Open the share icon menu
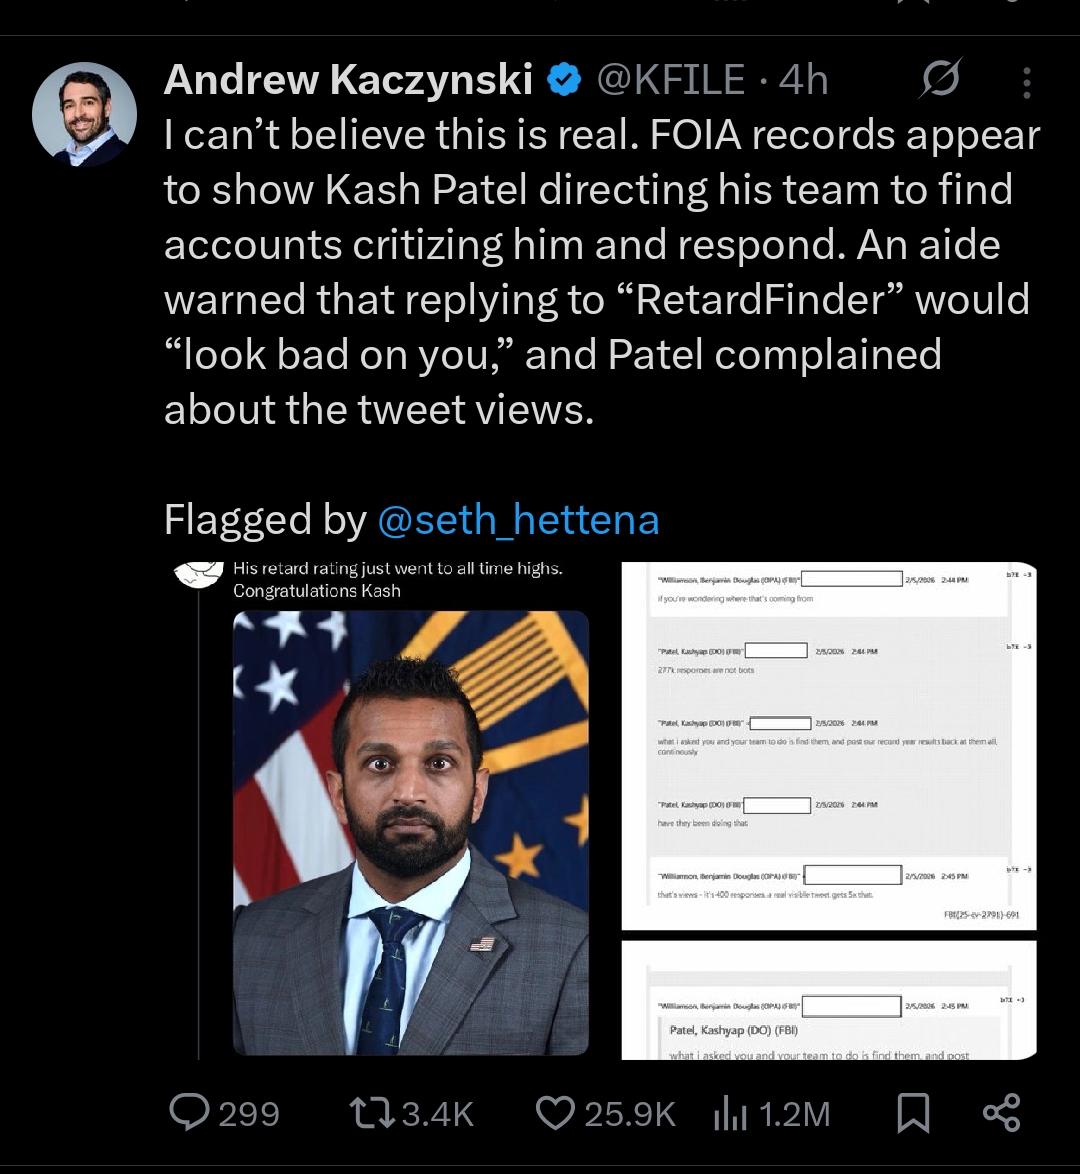Screen dimensions: 1080x1174 click(x=1001, y=1113)
